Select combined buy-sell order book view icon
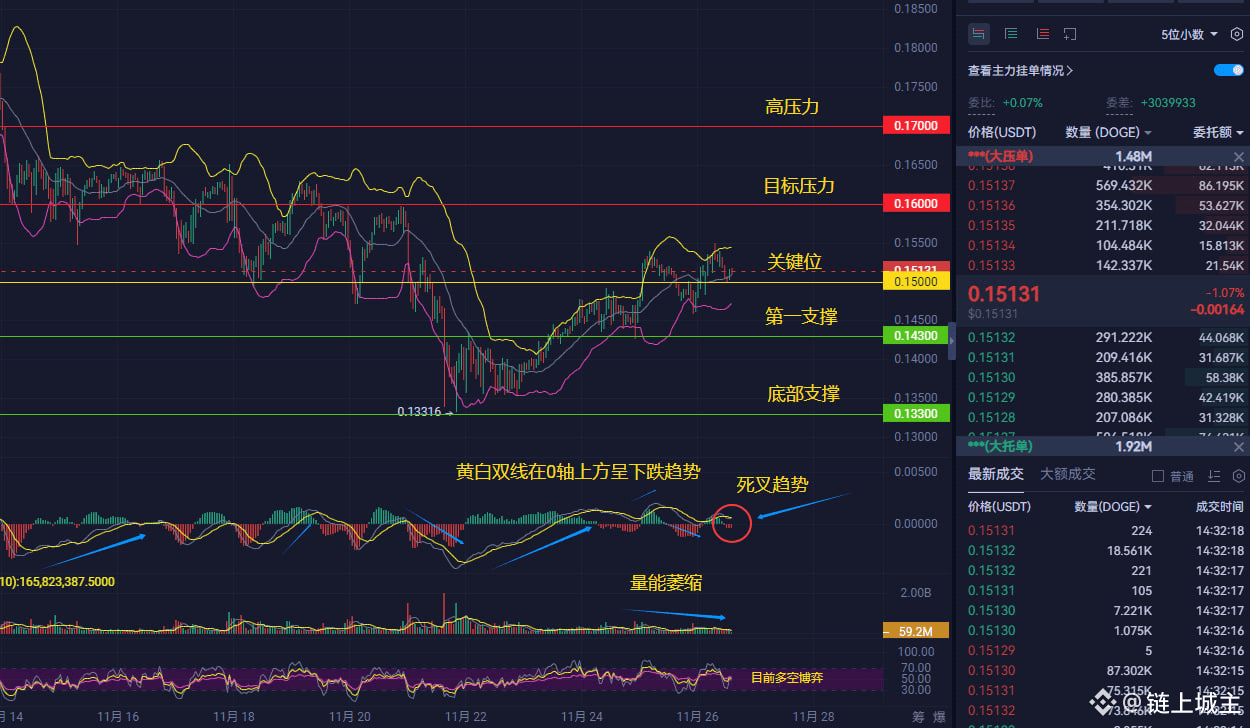 [979, 34]
